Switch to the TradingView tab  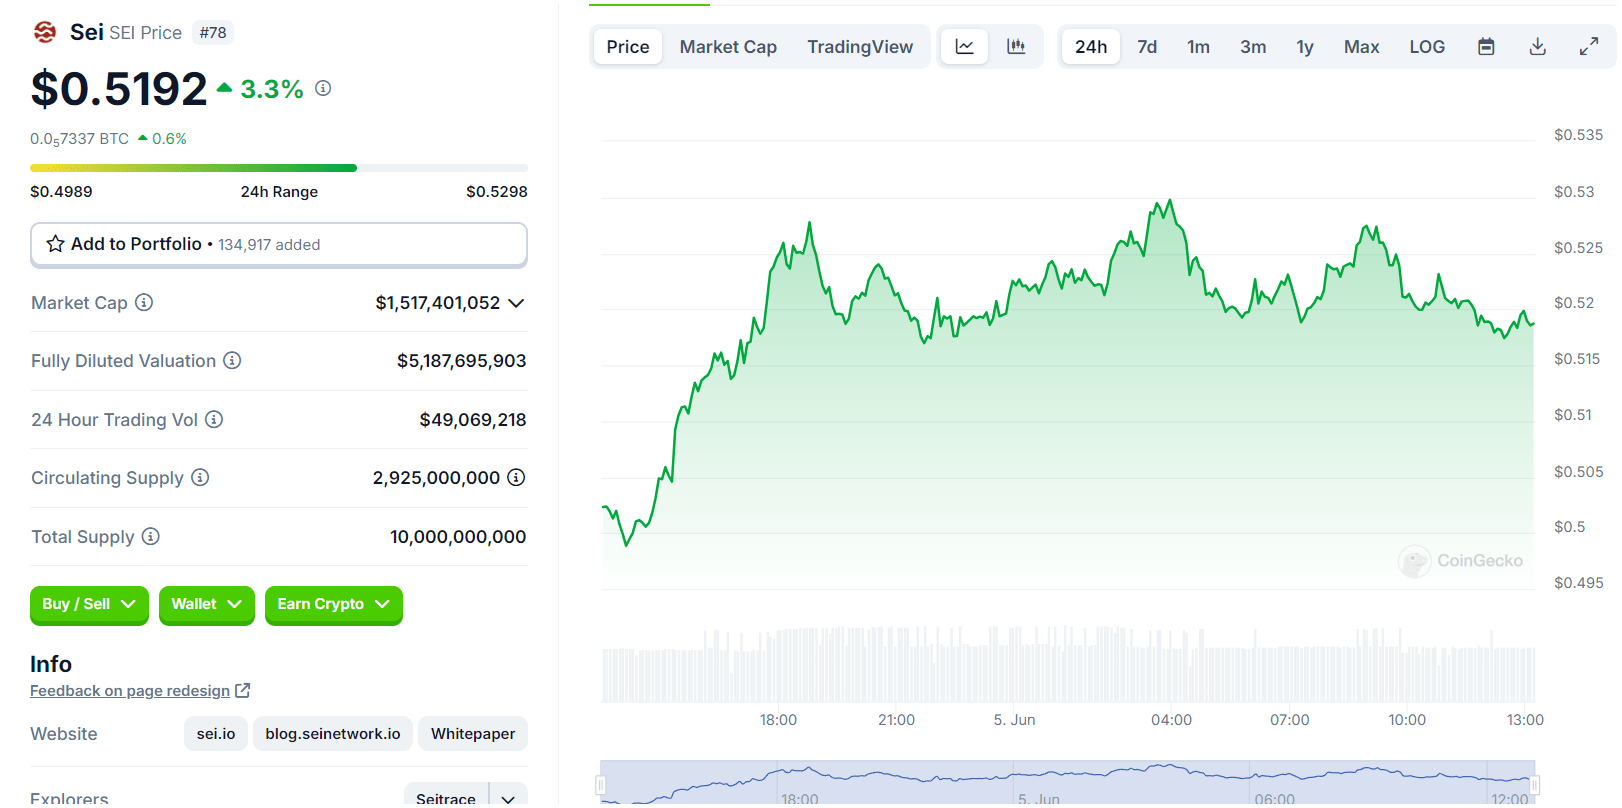coord(860,47)
